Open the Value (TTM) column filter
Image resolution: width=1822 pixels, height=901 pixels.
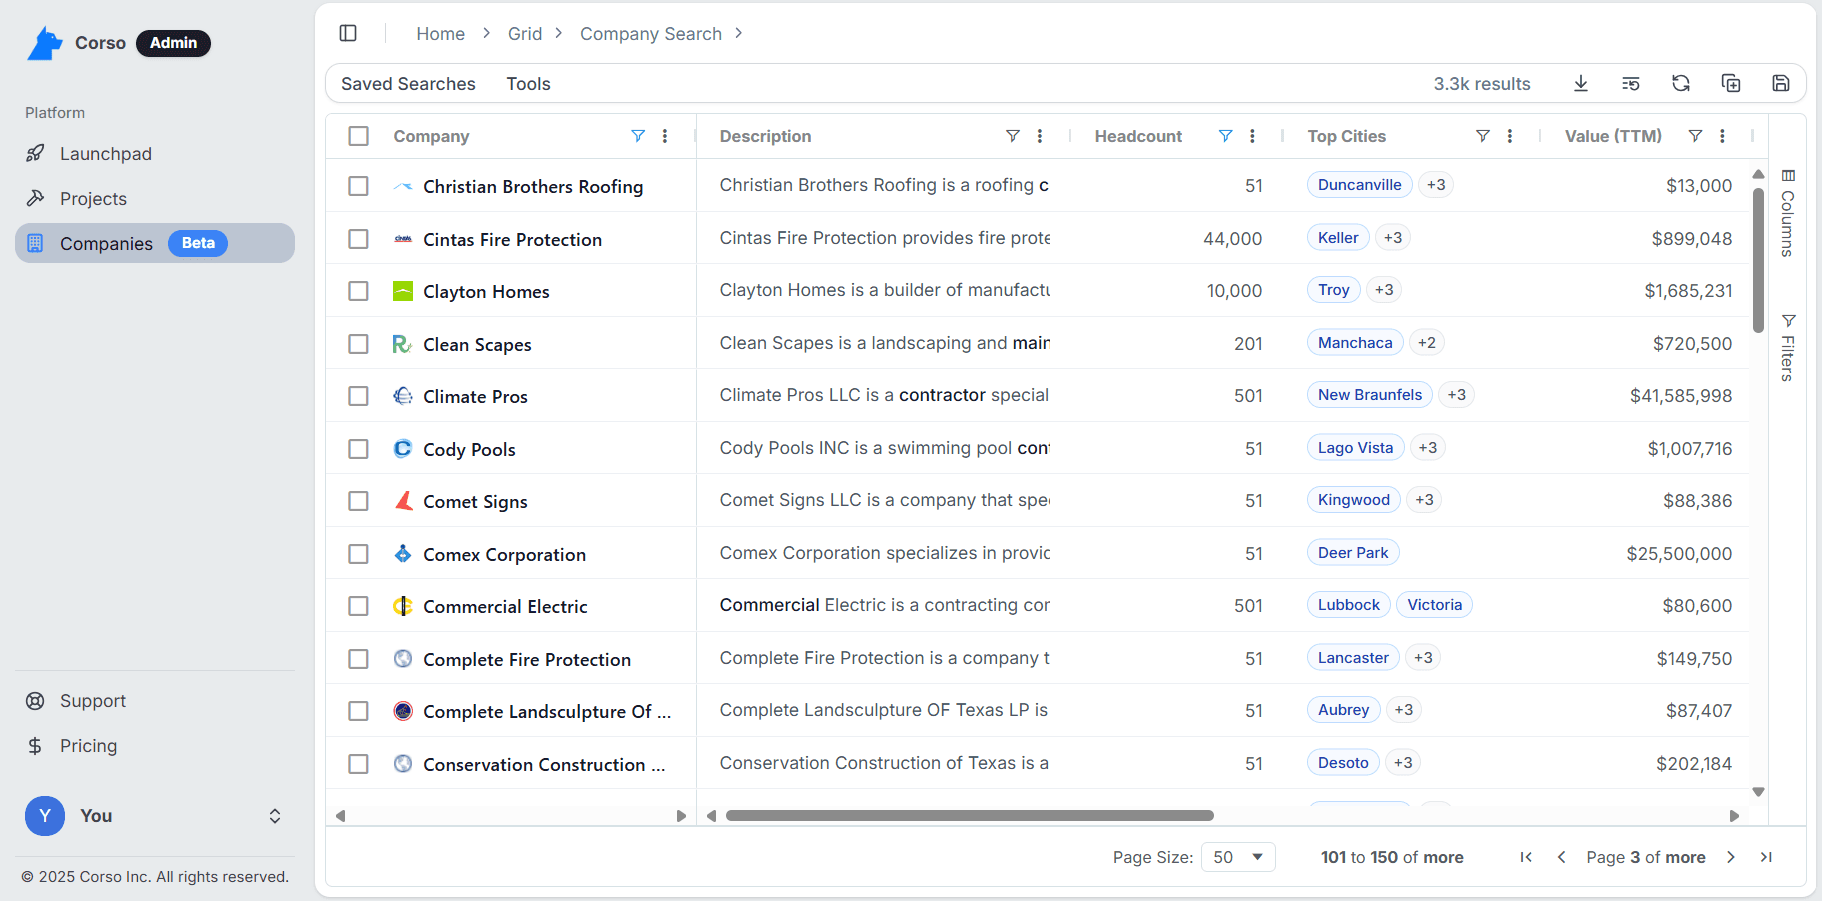[1695, 136]
